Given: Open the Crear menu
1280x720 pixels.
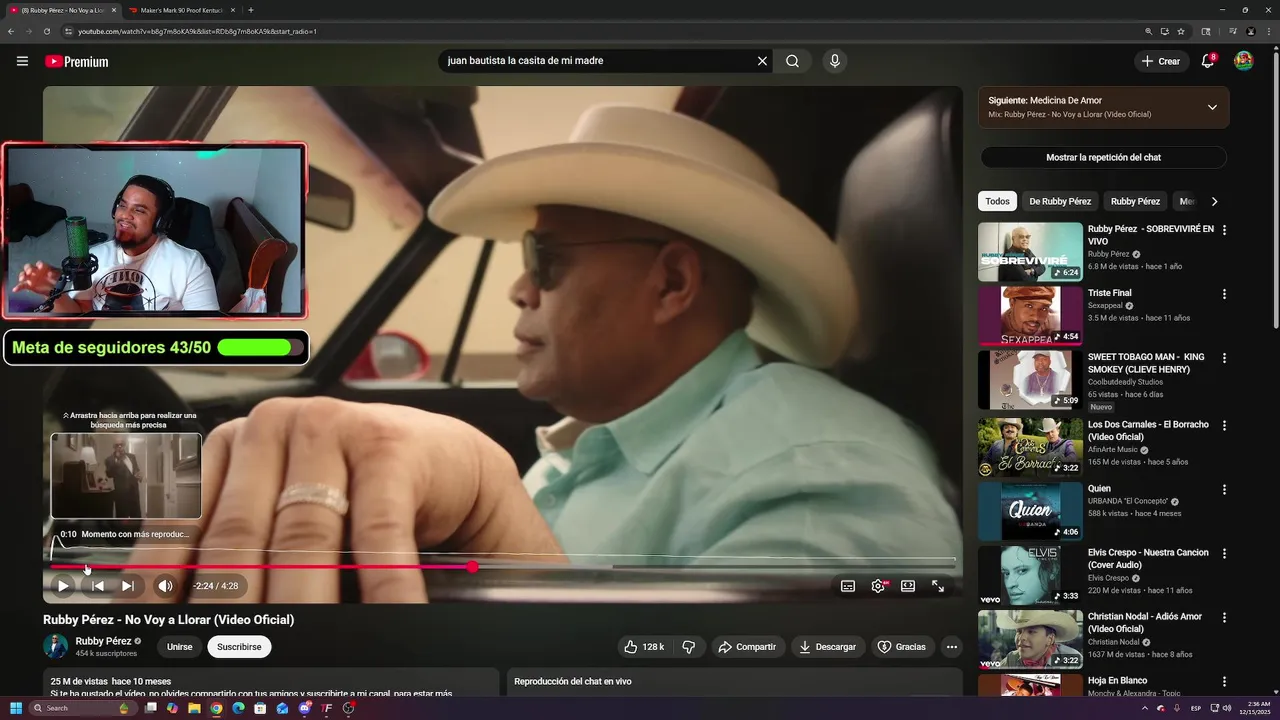Looking at the screenshot, I should pos(1161,61).
